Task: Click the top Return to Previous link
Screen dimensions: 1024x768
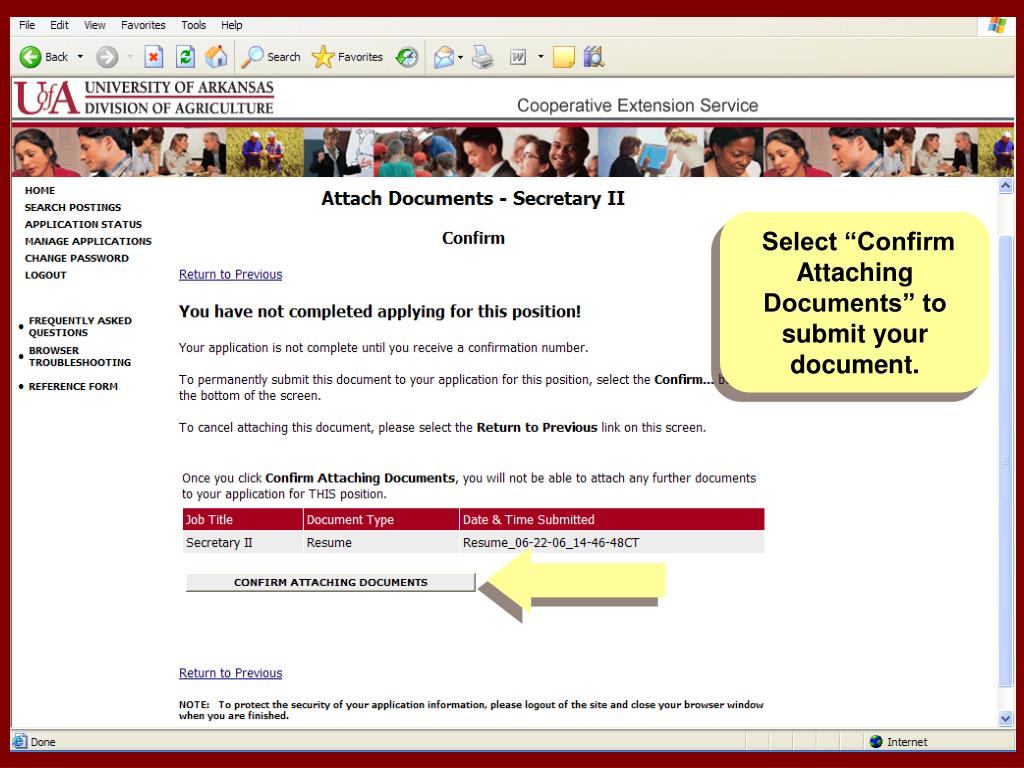Action: tap(231, 274)
